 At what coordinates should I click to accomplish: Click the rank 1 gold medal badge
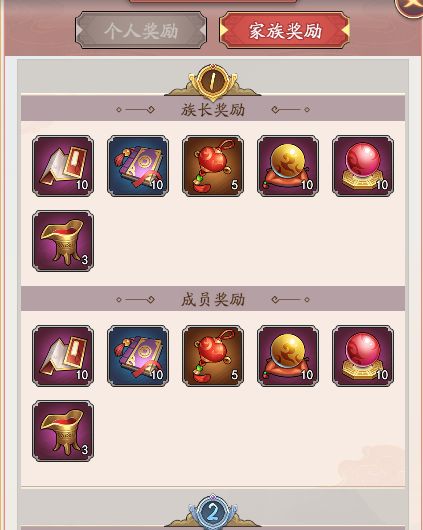(213, 81)
